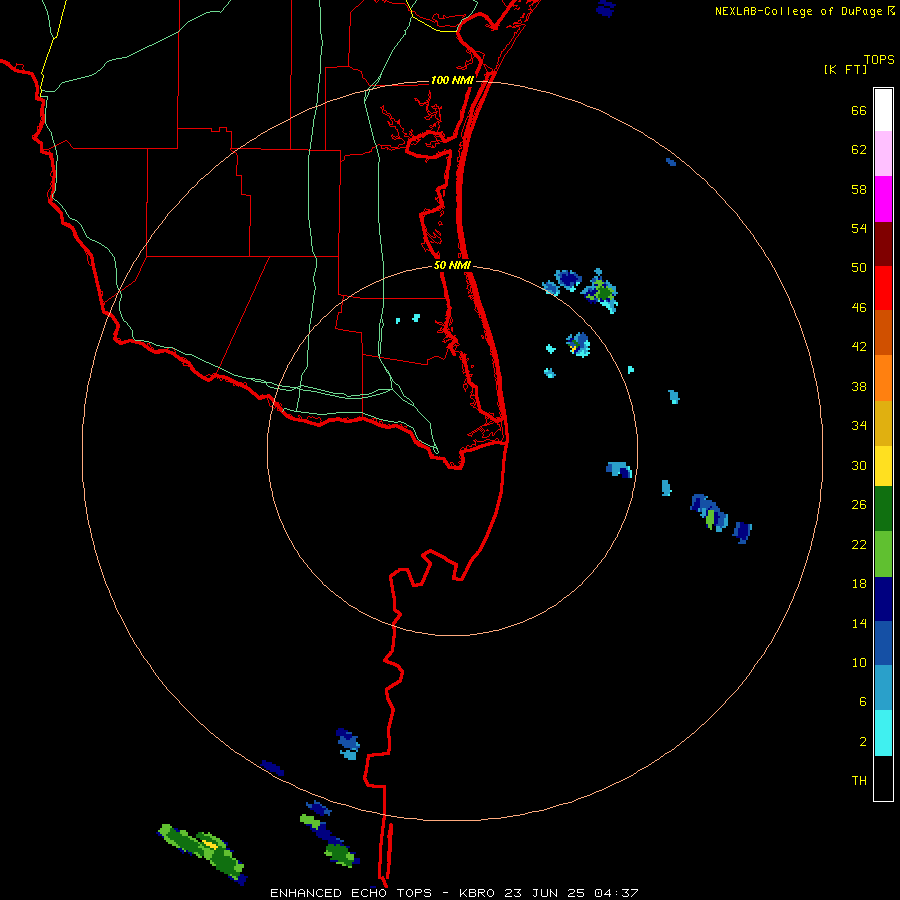900x900 pixels.
Task: Click the TH threshold label
Action: (859, 781)
